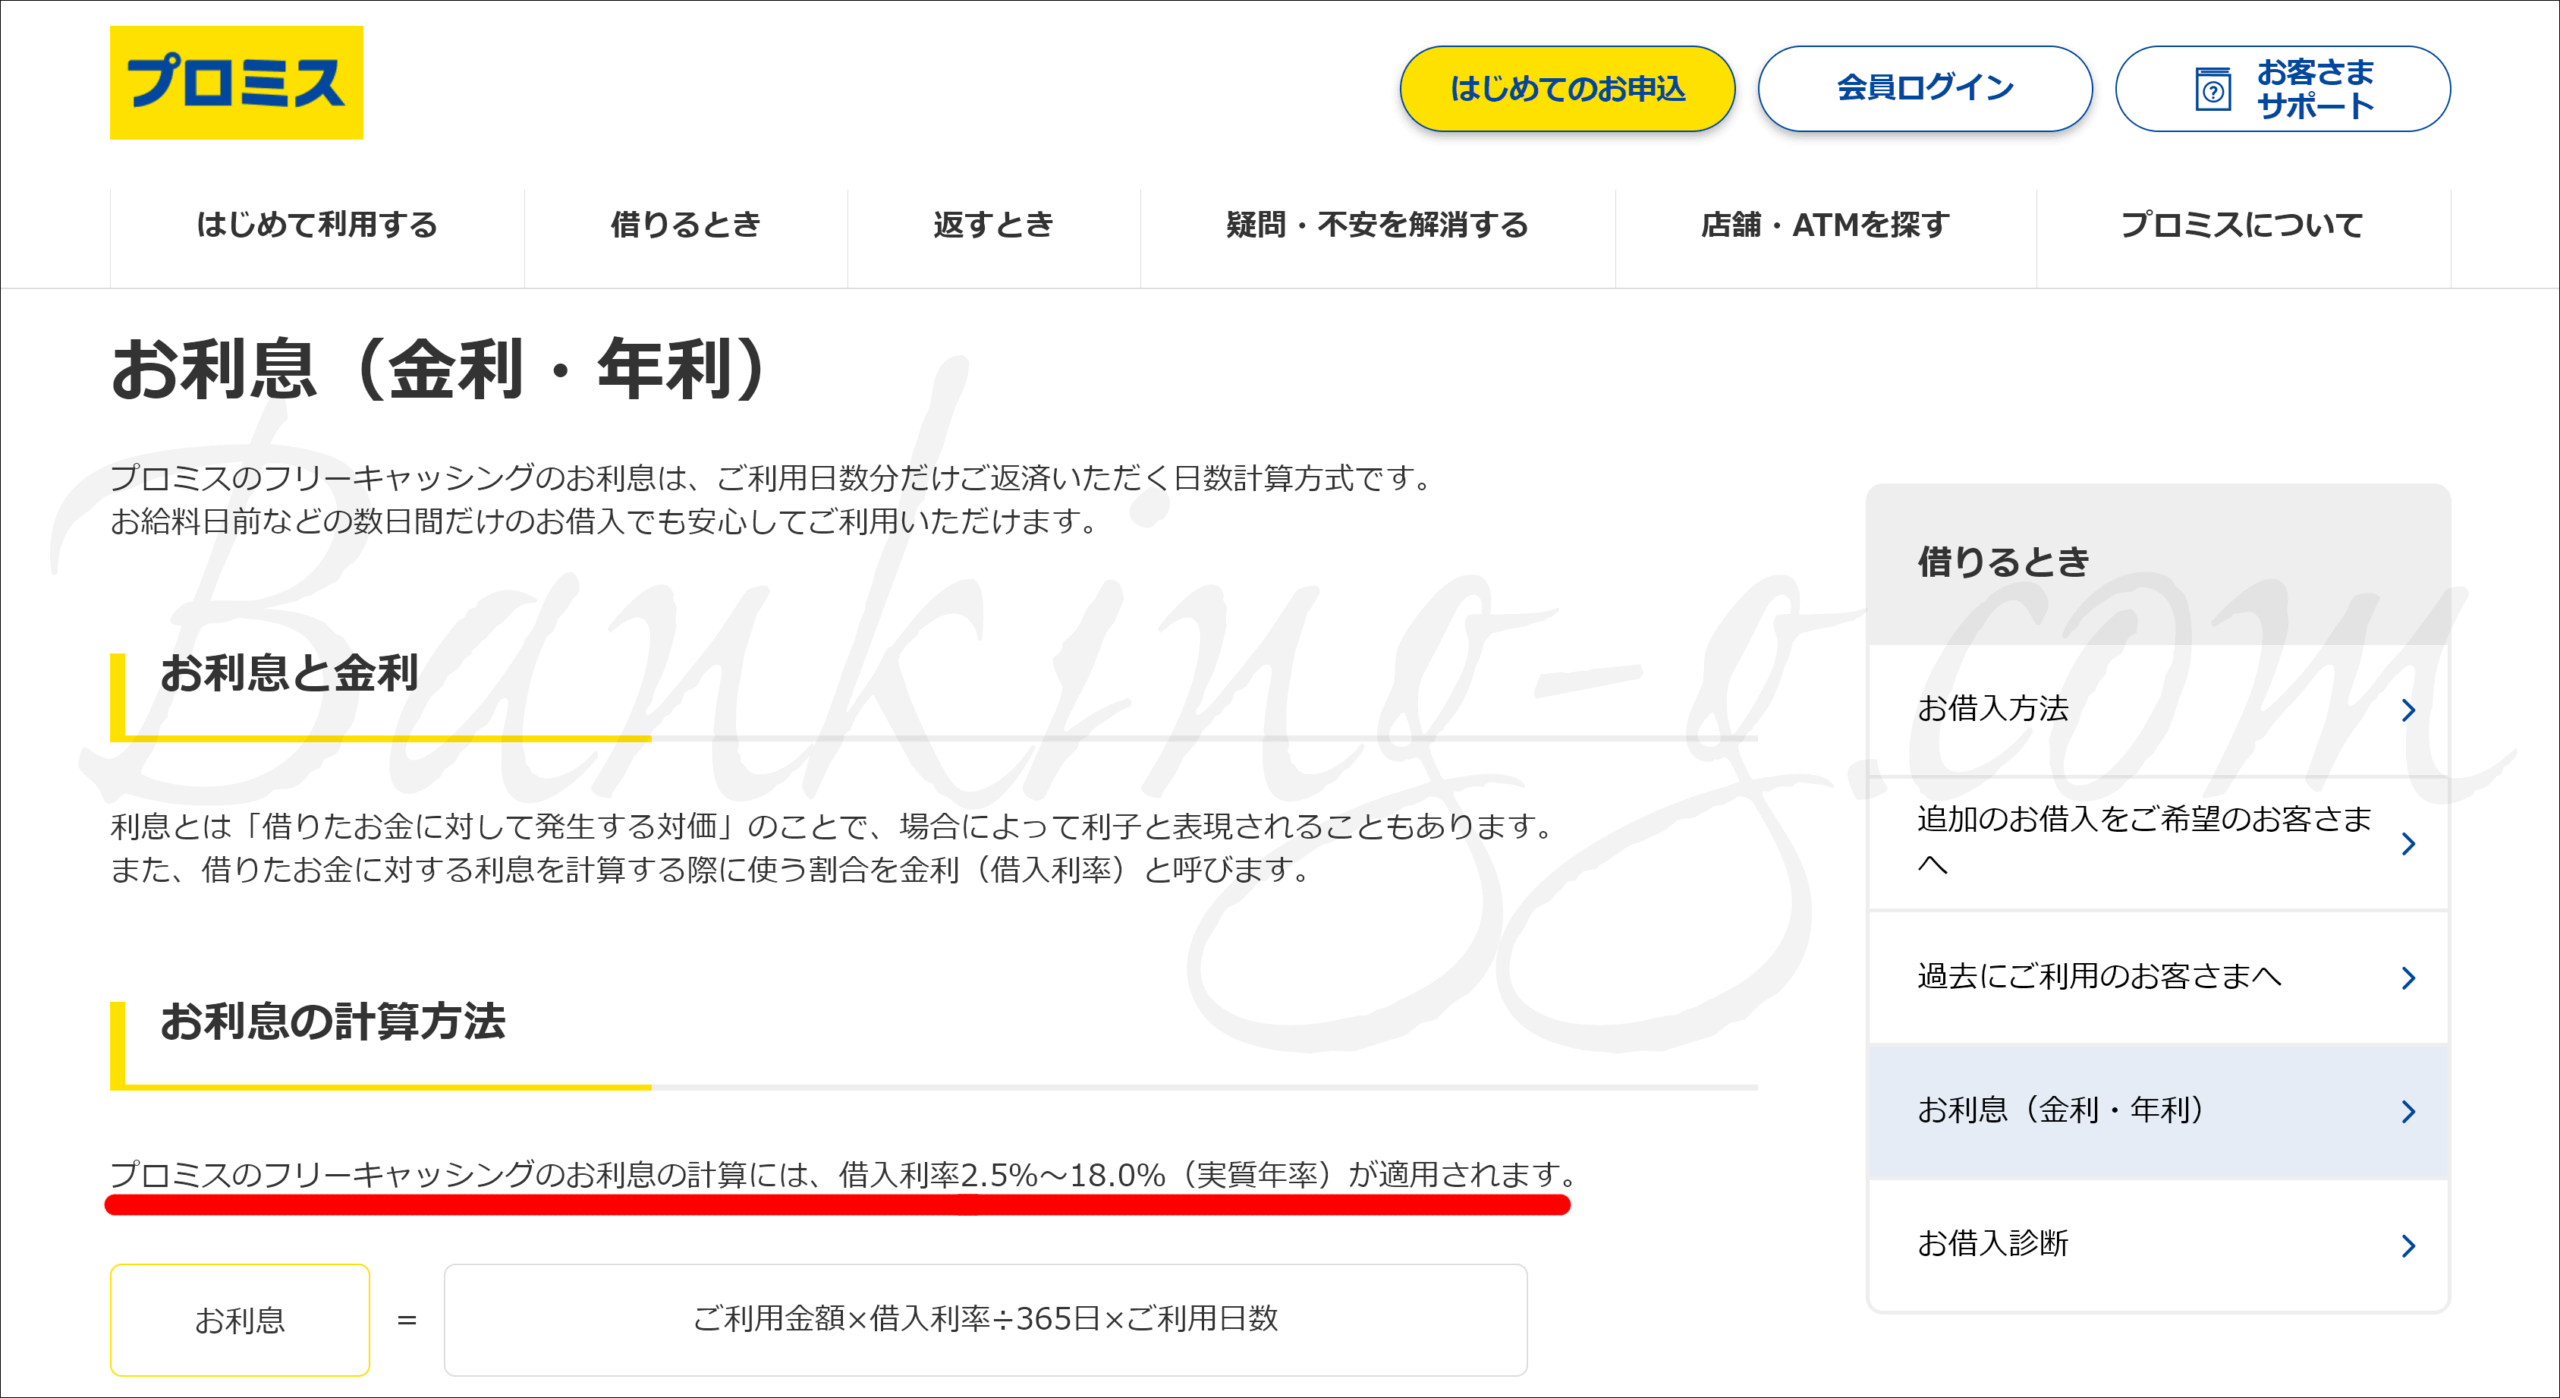Click arrow next to お借入診断

tap(2408, 1245)
